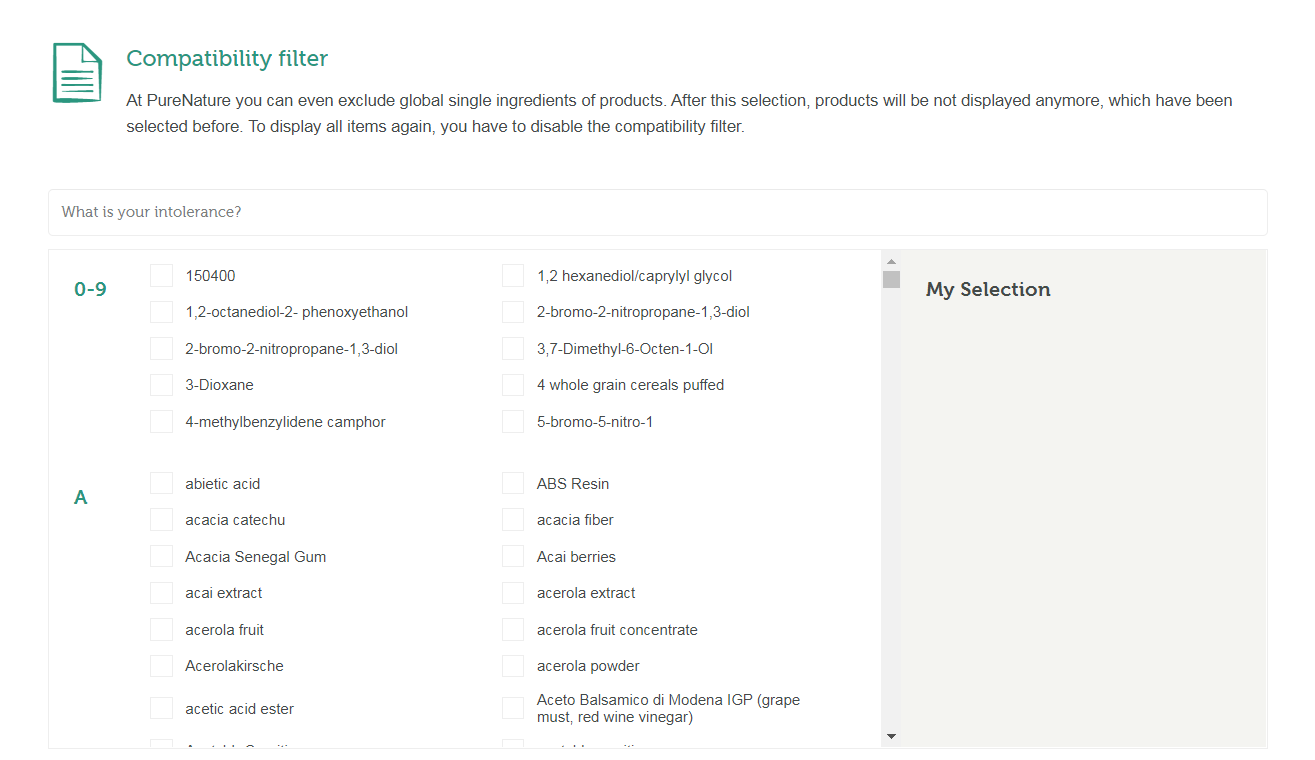Tick the 3-Dioxane checkbox
This screenshot has width=1315, height=760.
(161, 385)
